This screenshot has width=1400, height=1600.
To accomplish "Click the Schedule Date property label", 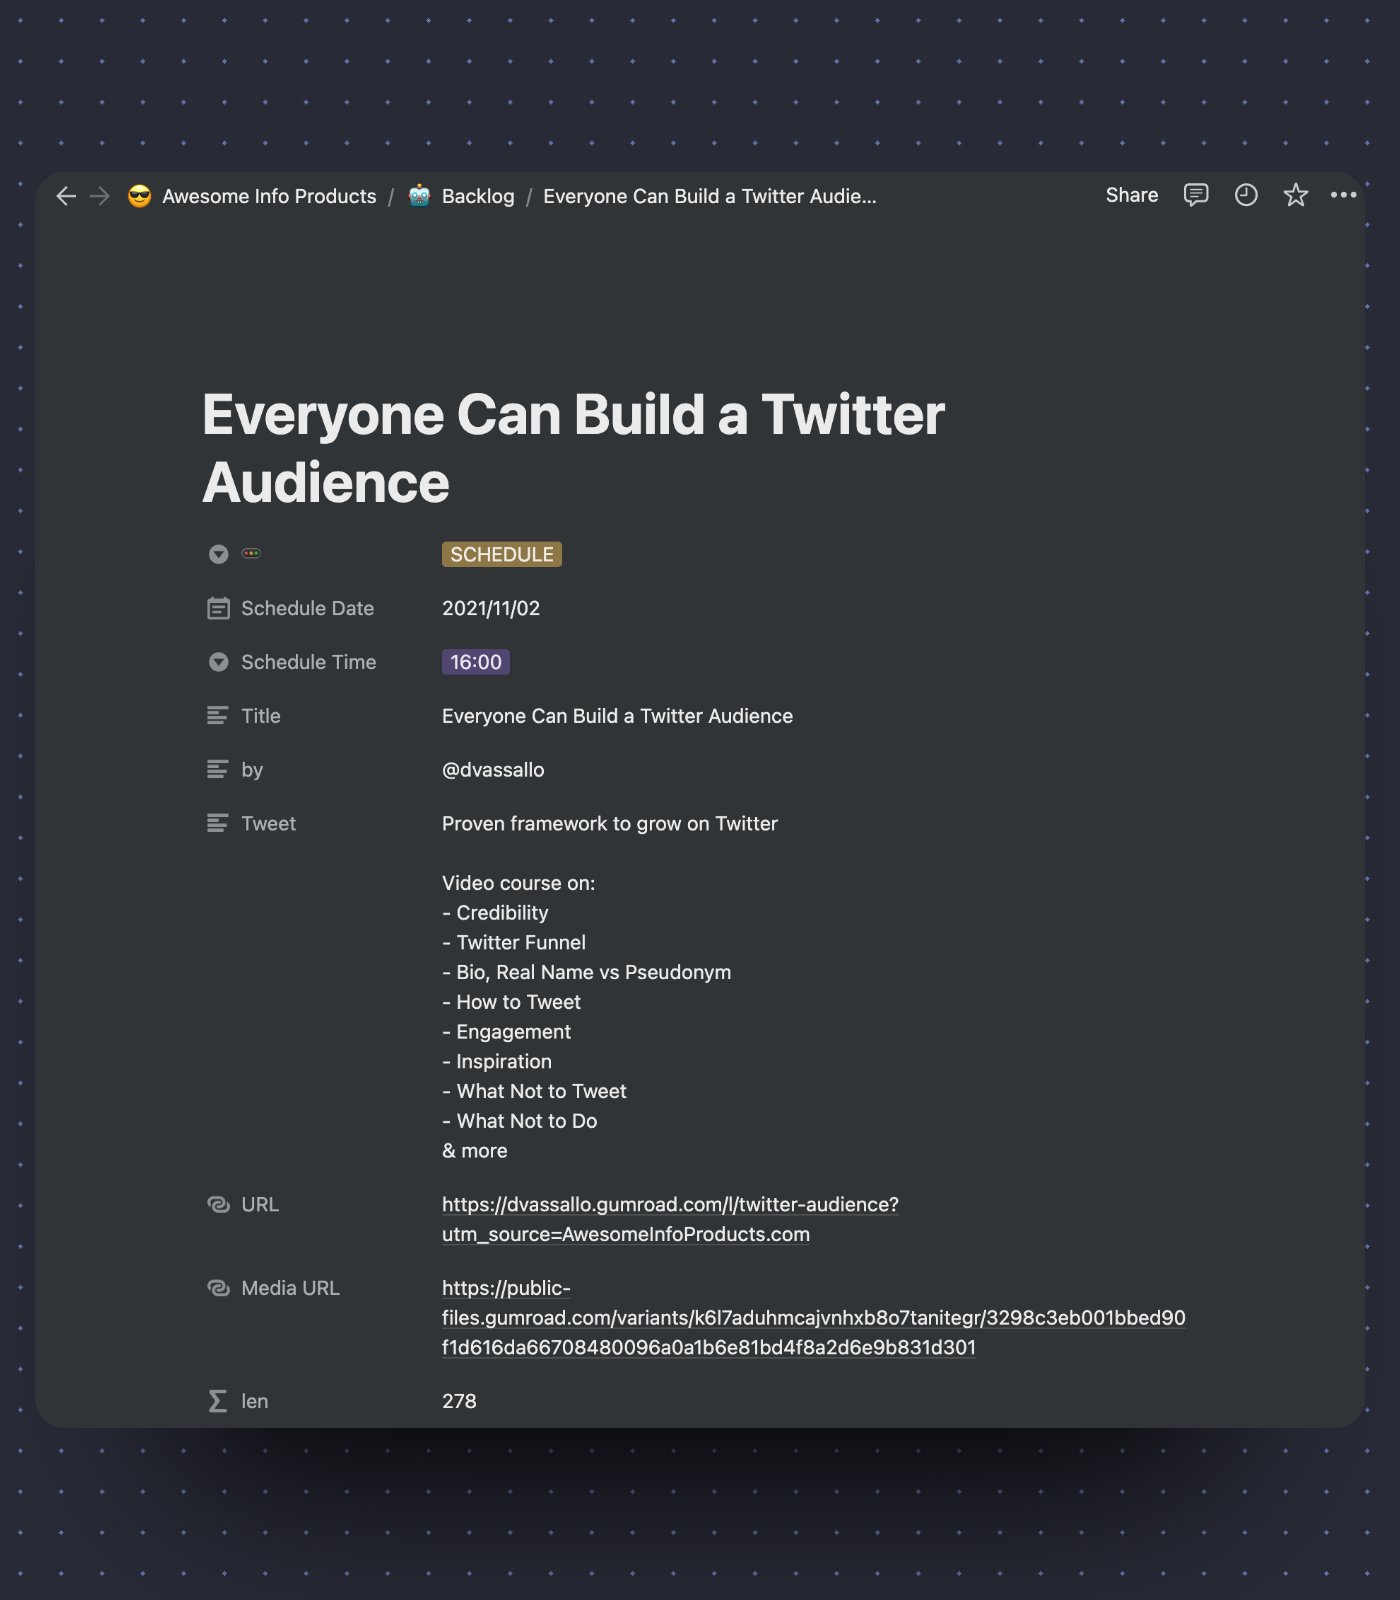I will click(307, 608).
